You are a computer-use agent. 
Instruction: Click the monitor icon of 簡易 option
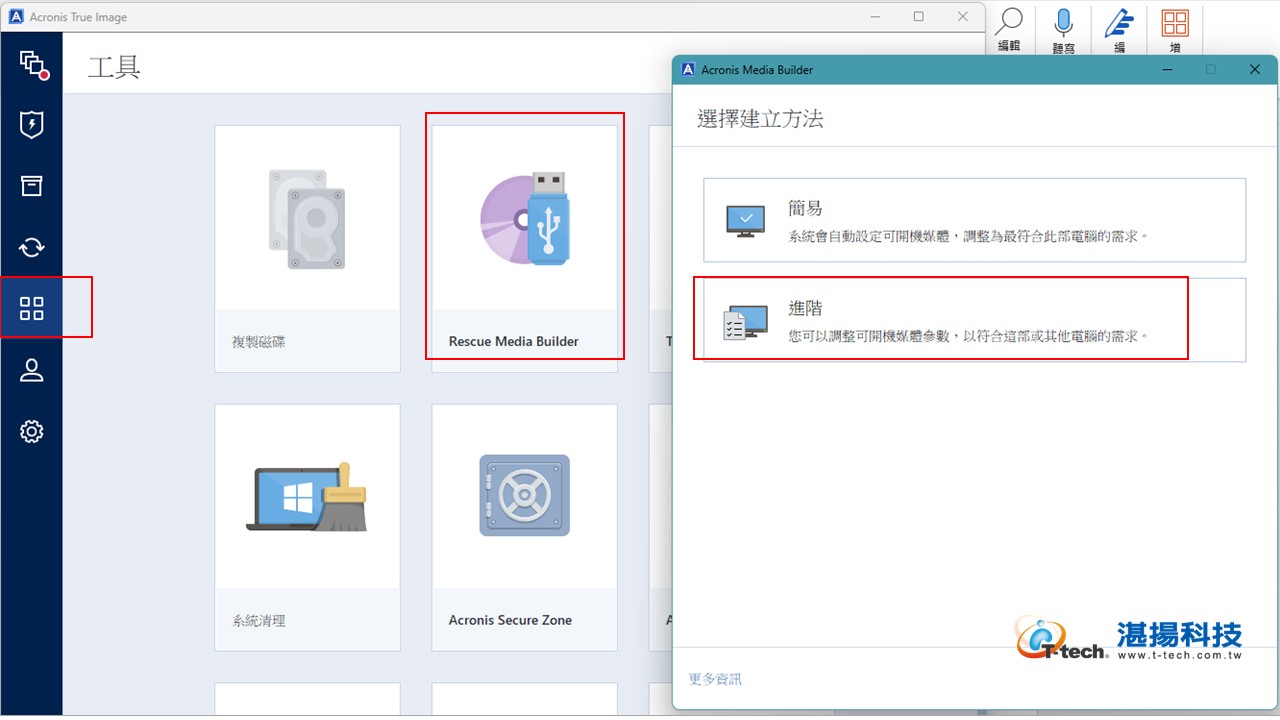click(x=745, y=220)
